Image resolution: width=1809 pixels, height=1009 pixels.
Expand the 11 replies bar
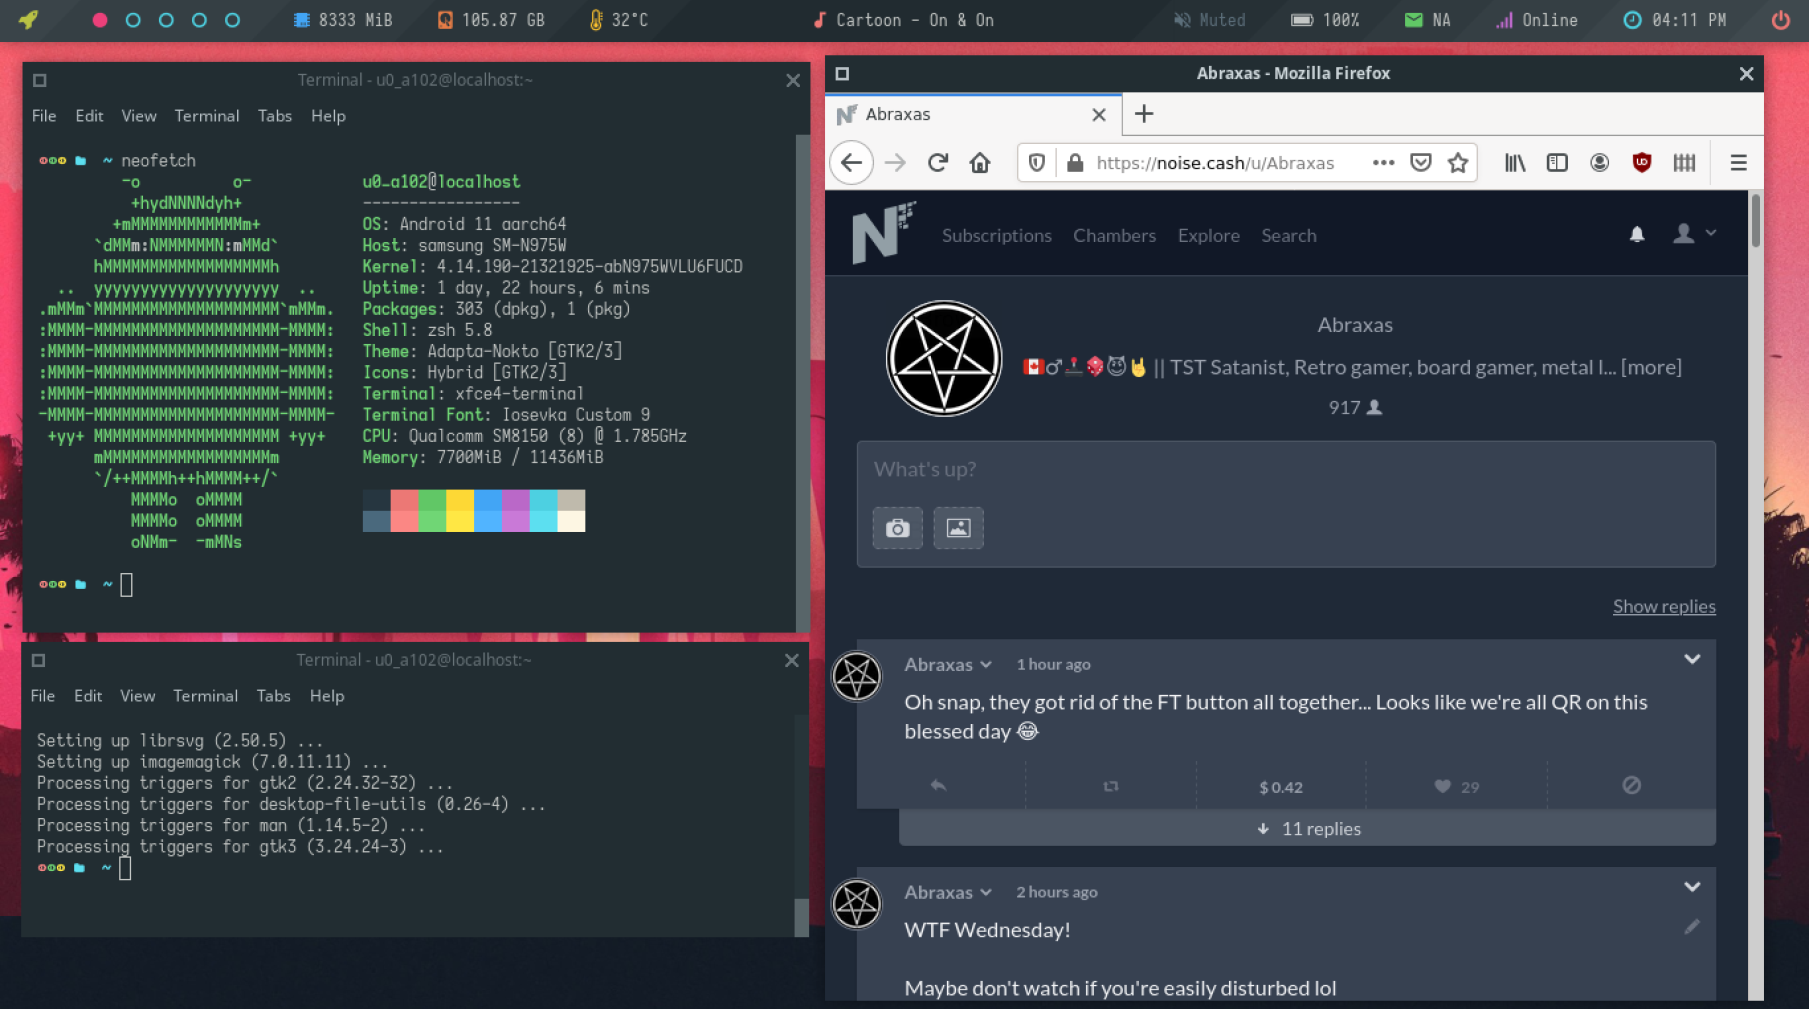(1307, 828)
